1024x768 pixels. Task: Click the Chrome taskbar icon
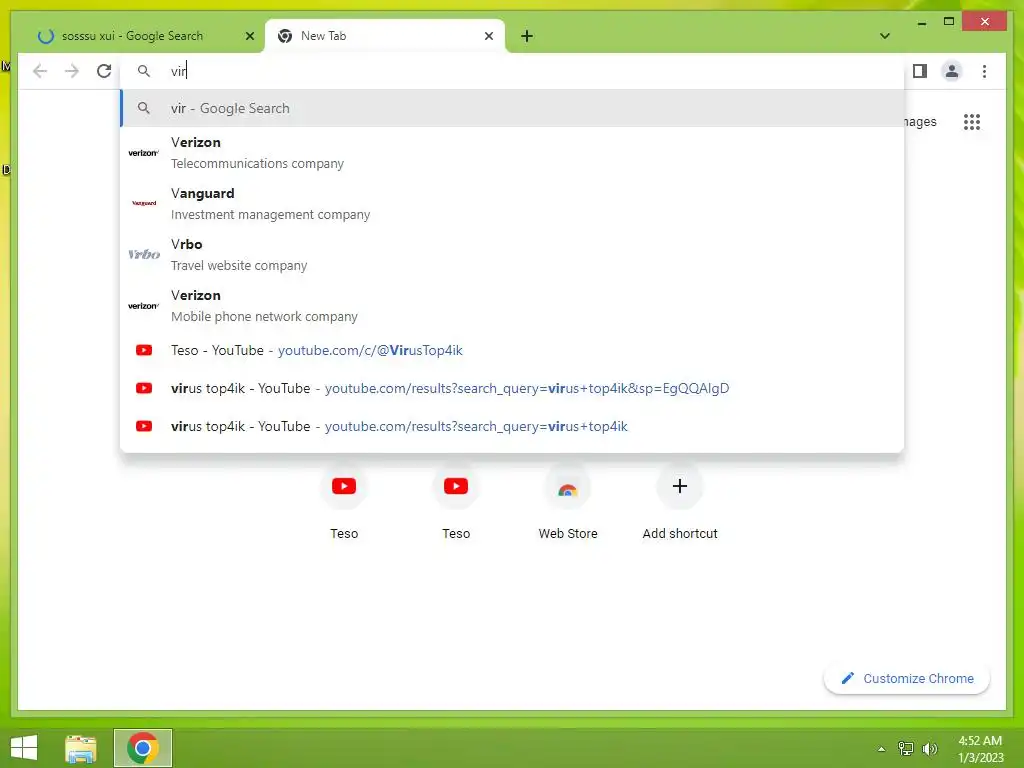tap(143, 748)
